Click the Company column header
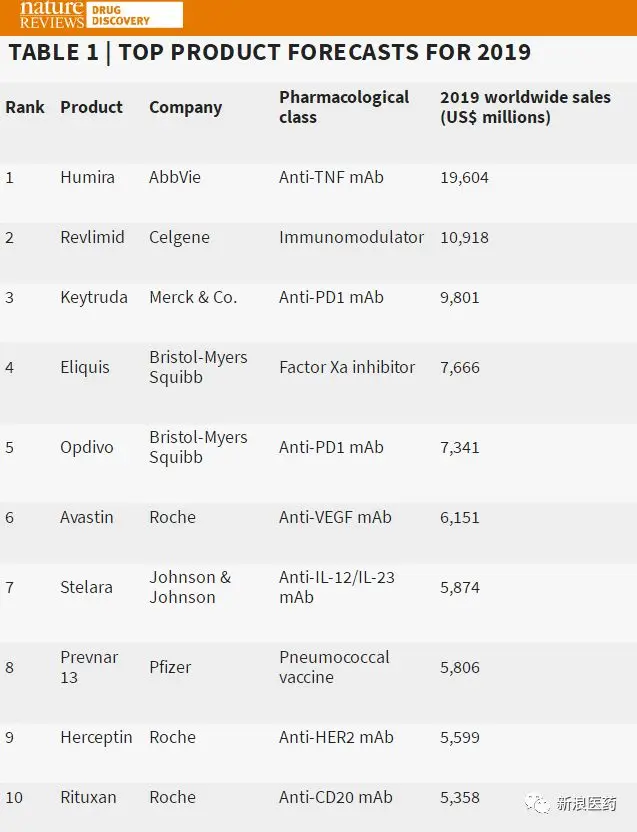 (x=186, y=108)
